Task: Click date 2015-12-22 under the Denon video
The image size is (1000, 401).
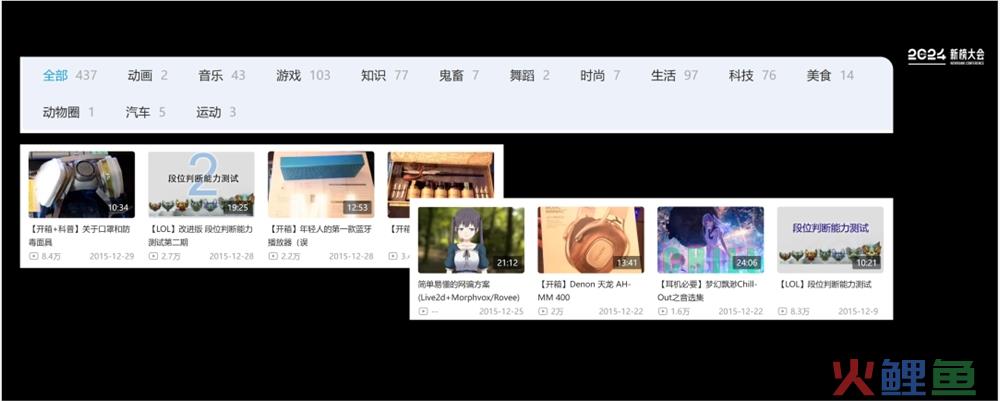Action: click(621, 312)
